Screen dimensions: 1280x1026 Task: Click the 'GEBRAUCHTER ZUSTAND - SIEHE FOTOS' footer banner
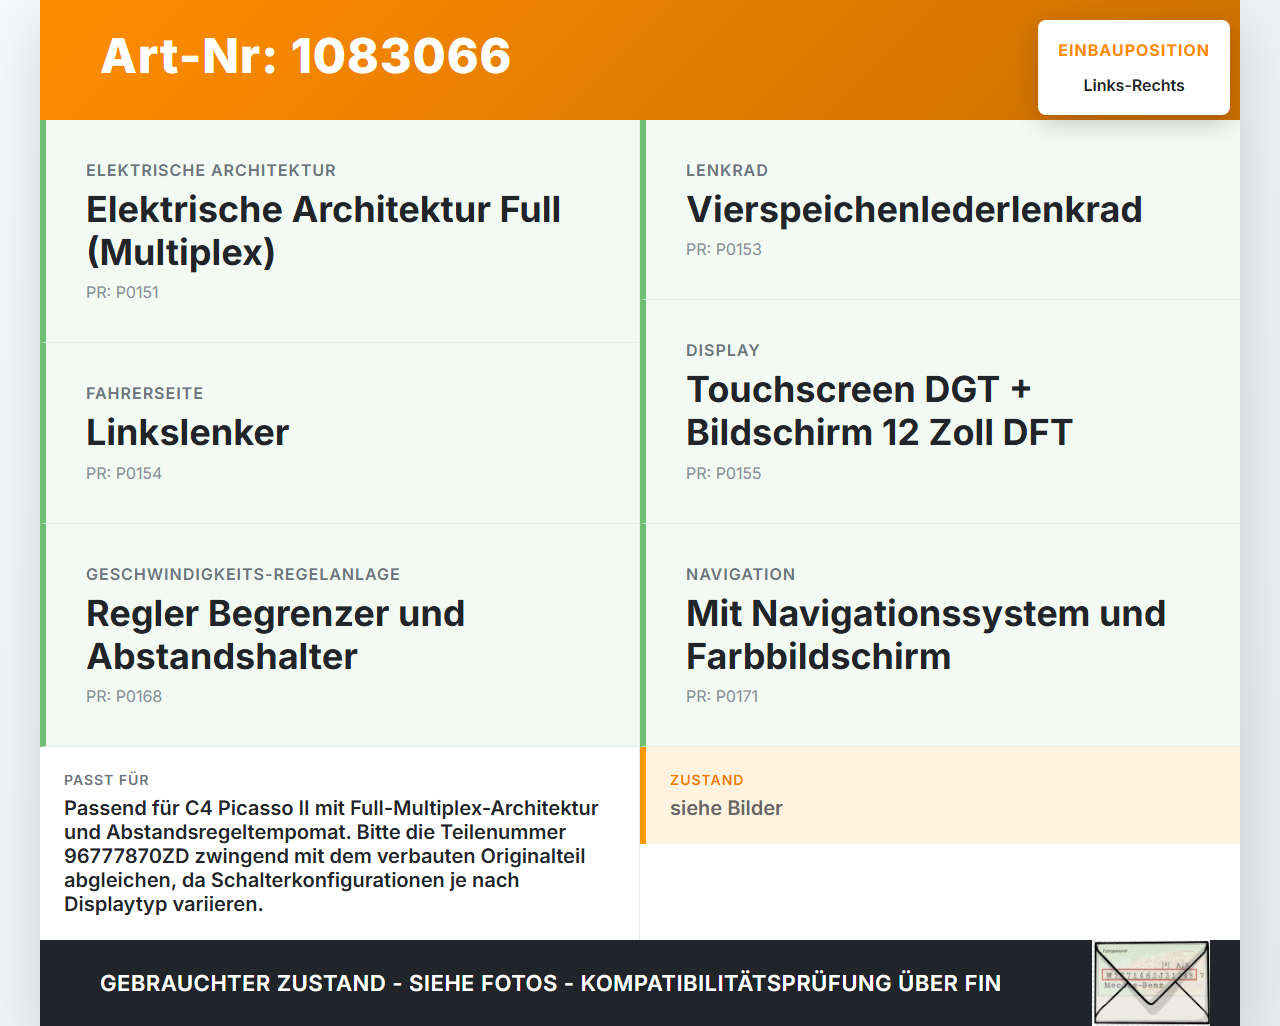coord(550,983)
